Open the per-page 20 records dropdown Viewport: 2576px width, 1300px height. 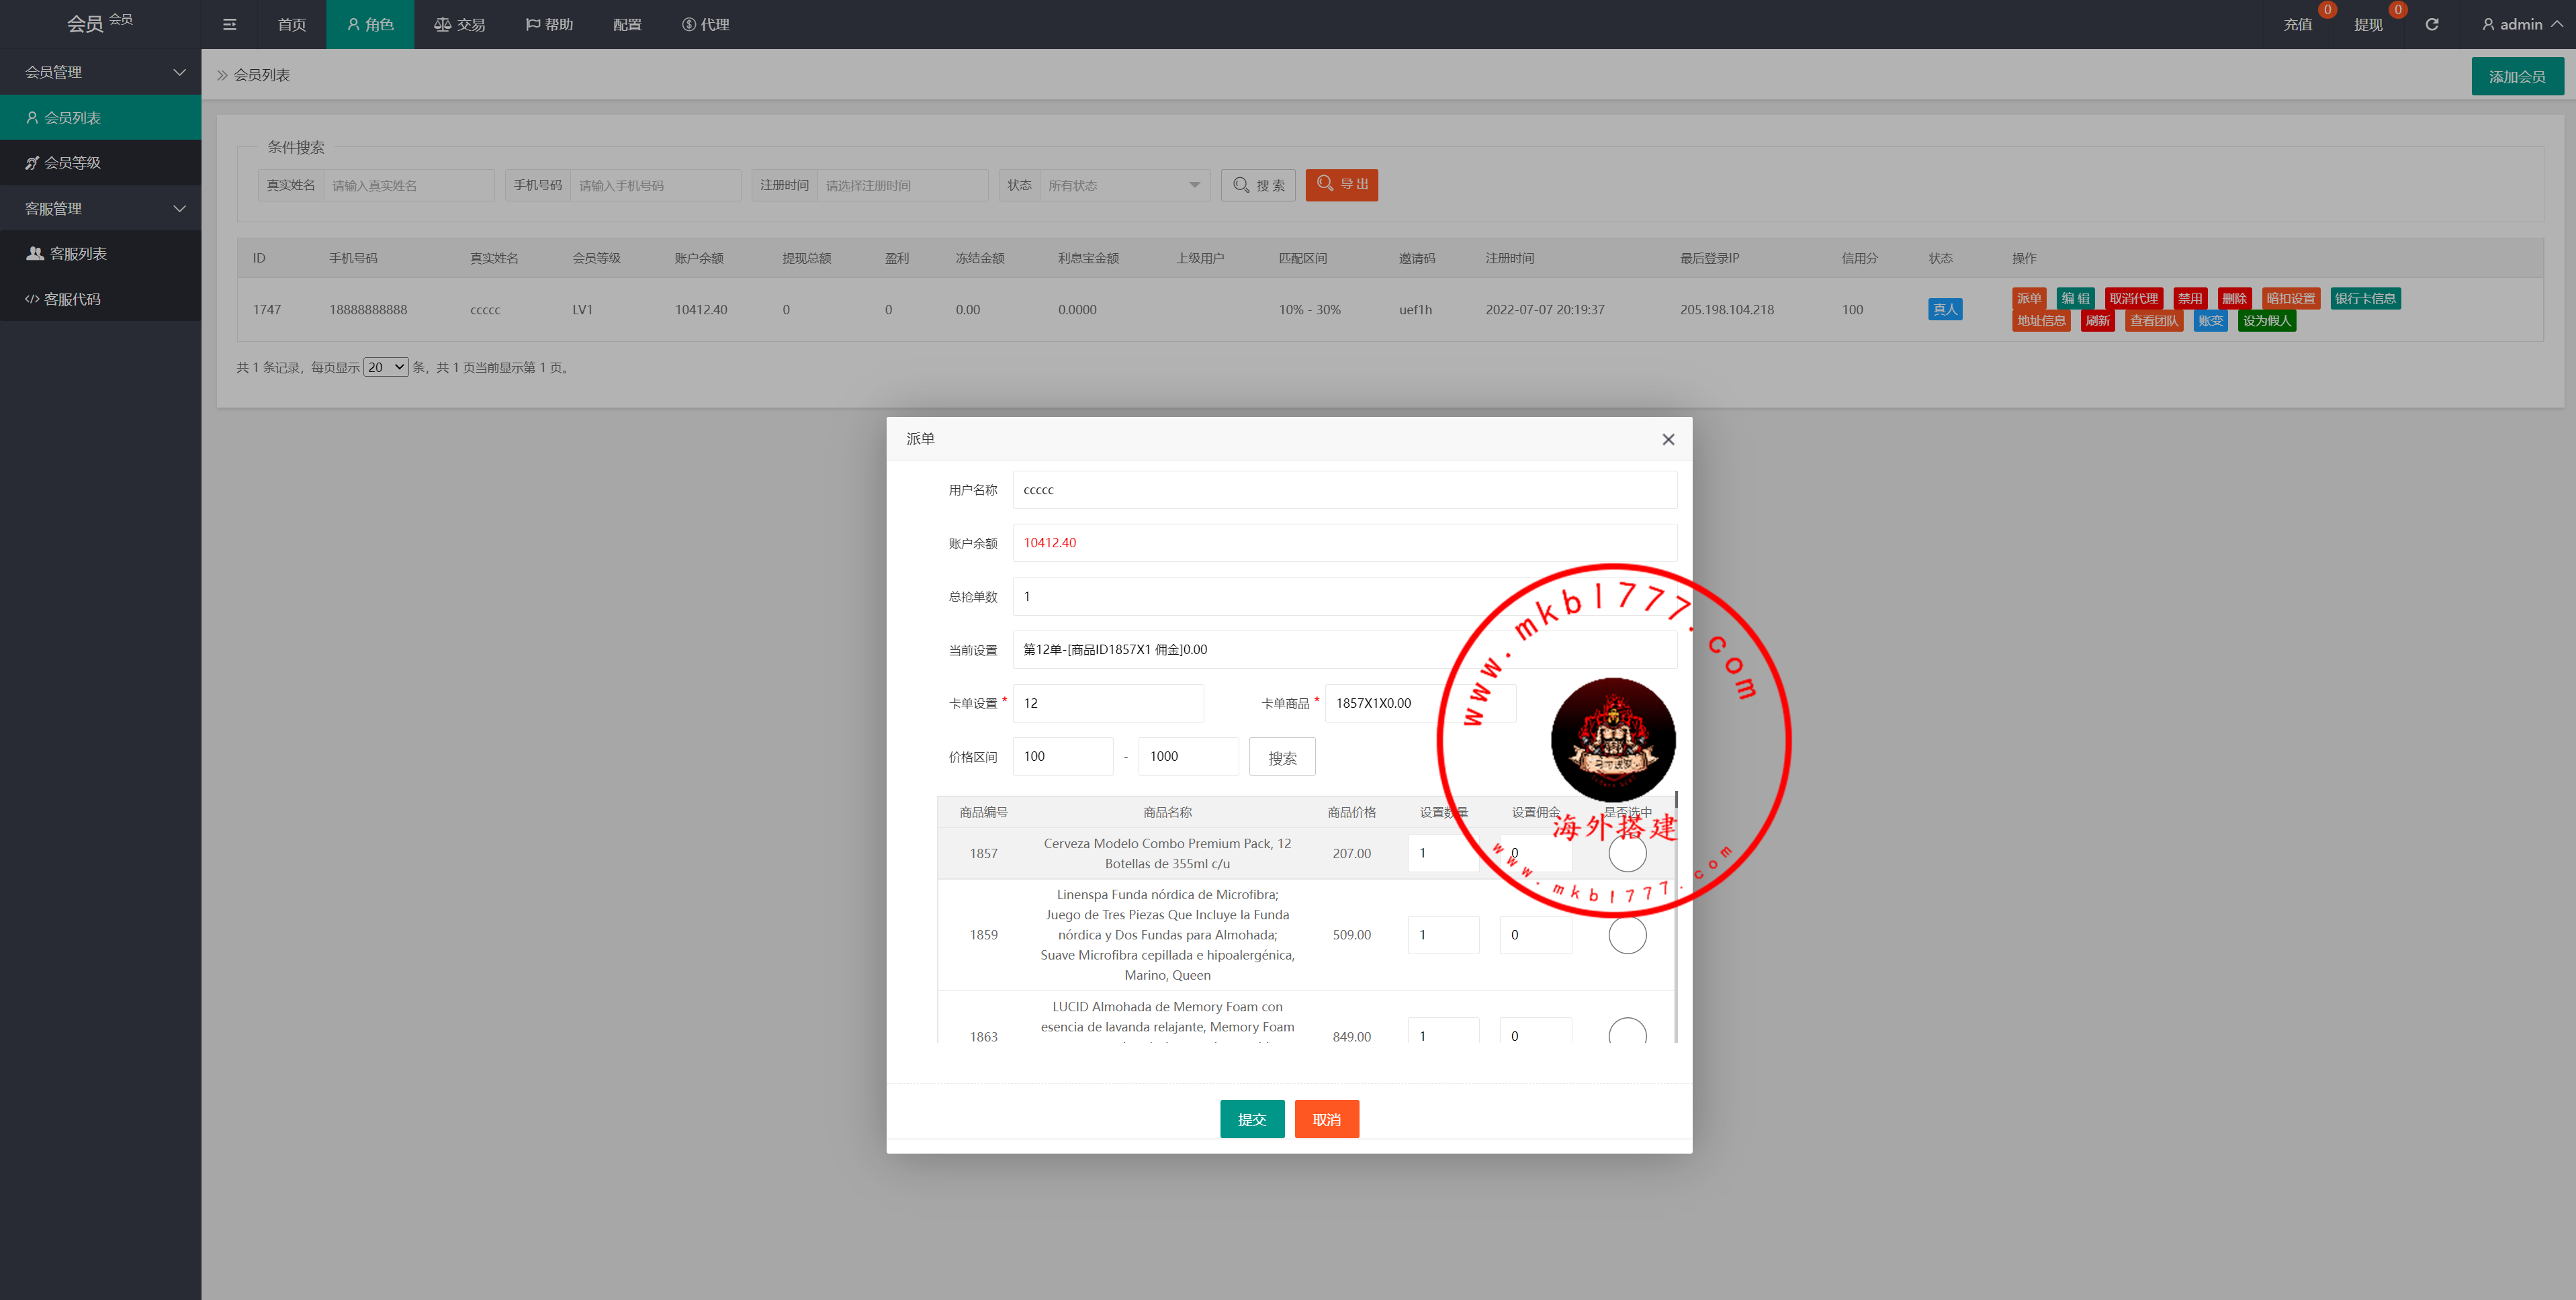(385, 367)
